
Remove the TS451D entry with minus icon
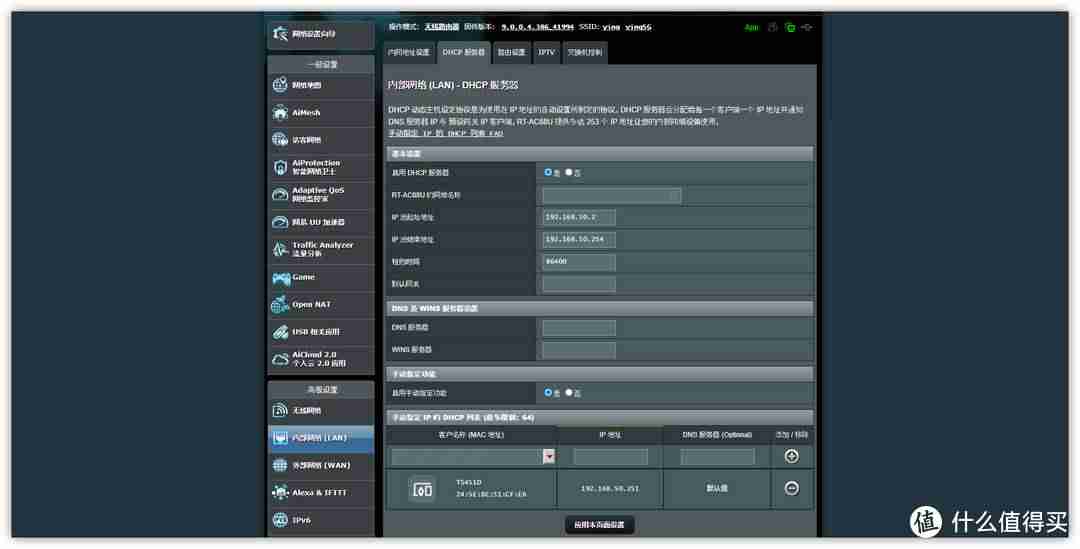tap(791, 488)
